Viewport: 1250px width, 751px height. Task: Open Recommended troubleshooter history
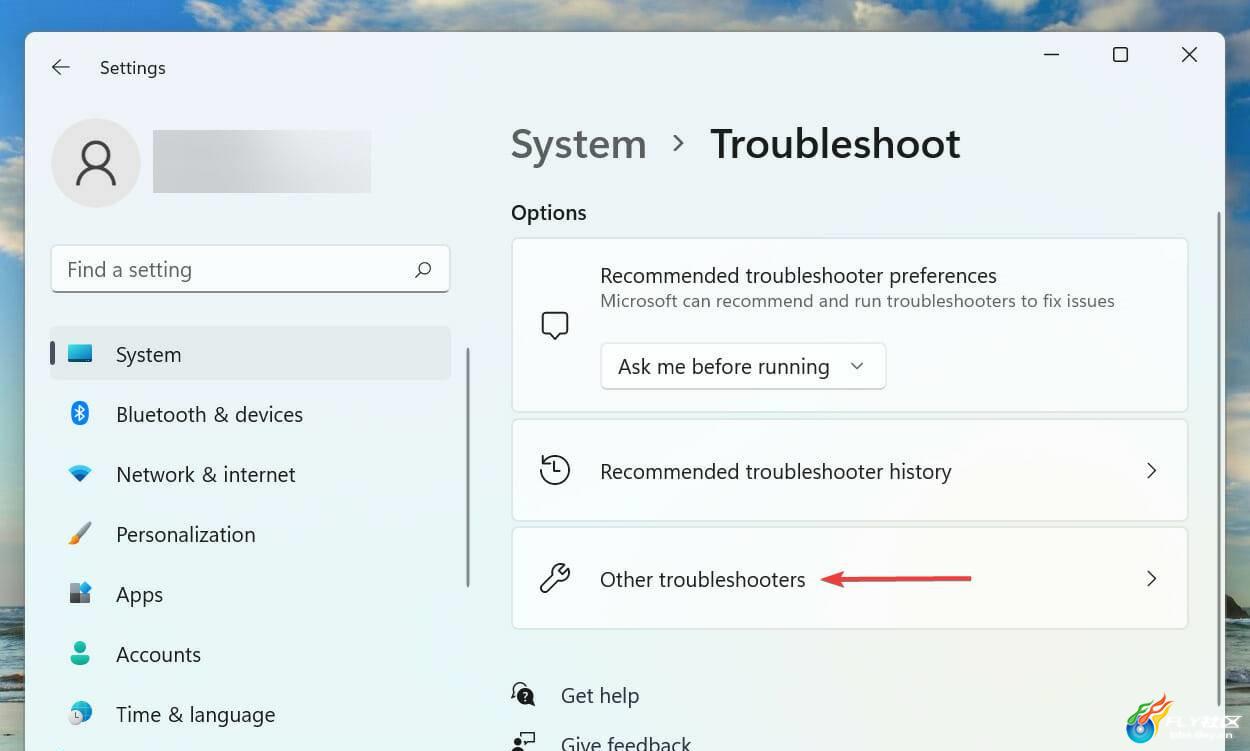(850, 470)
